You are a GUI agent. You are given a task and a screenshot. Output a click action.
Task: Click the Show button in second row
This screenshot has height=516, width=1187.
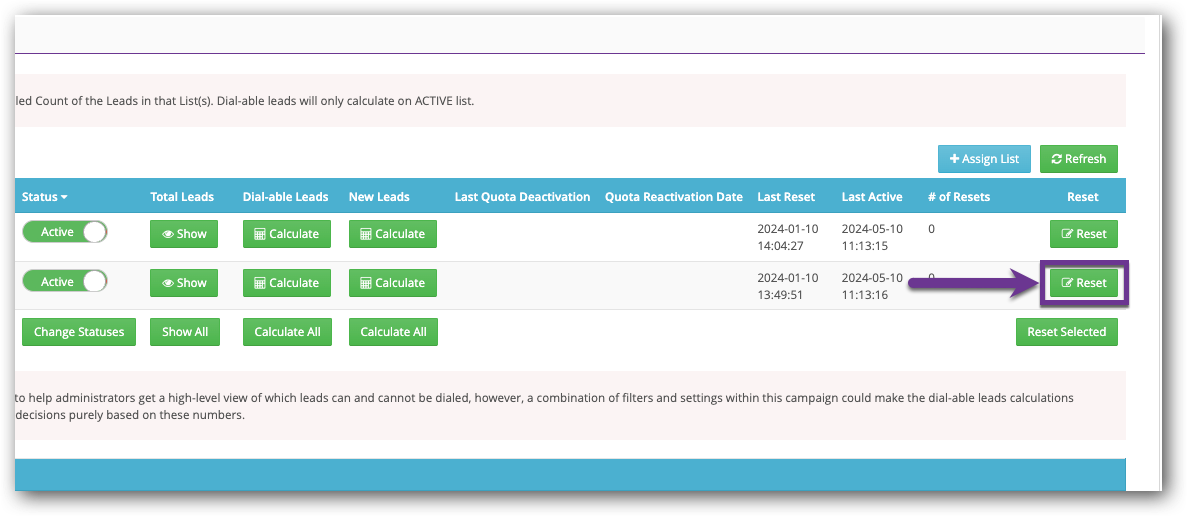[x=184, y=283]
